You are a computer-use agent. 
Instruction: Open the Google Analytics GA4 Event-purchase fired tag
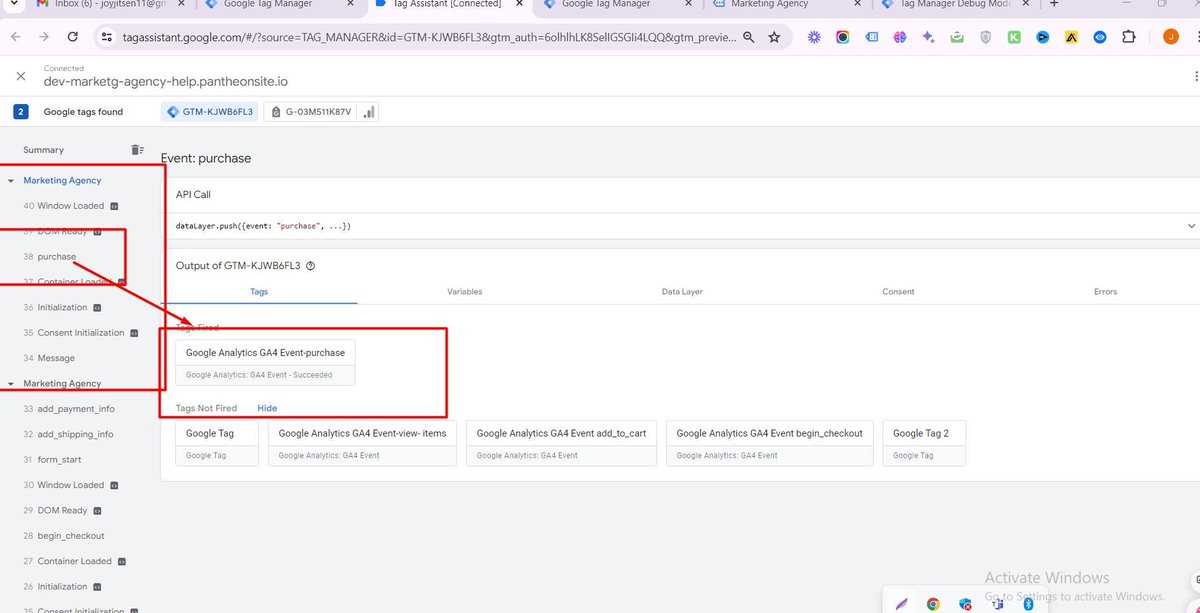pyautogui.click(x=265, y=352)
